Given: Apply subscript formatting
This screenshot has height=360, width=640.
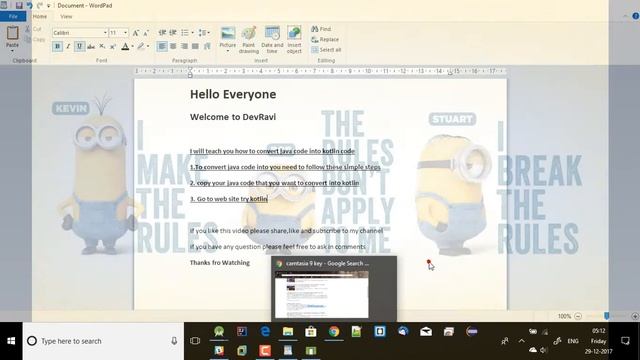Looking at the screenshot, I should tap(102, 47).
